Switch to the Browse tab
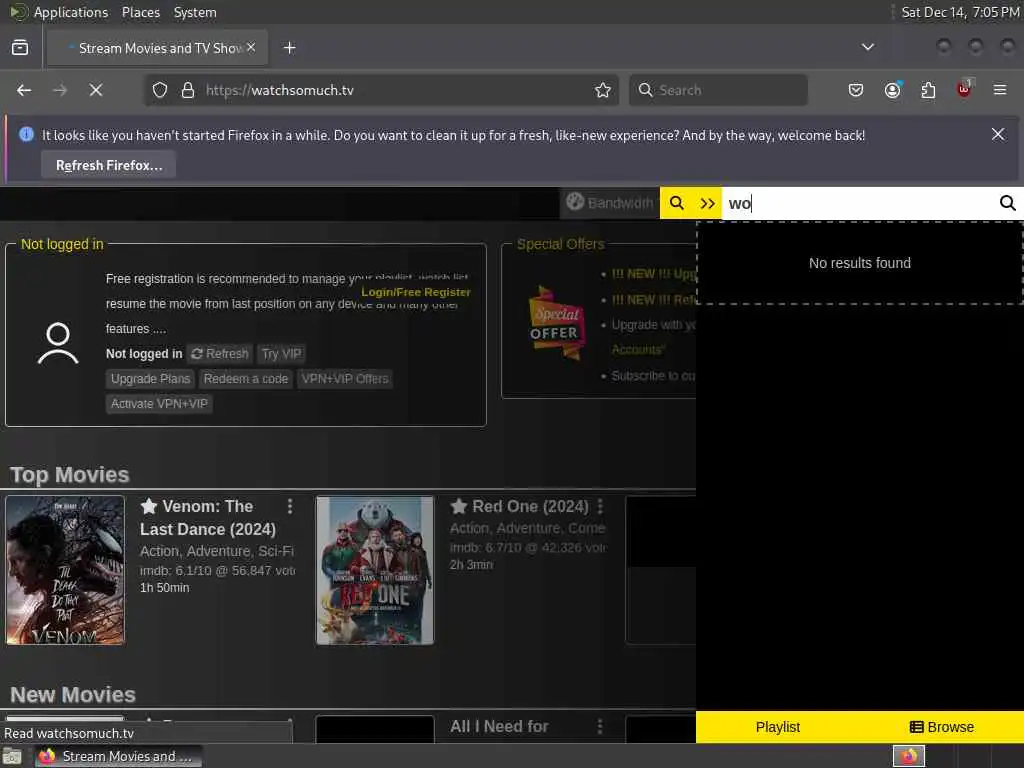The image size is (1024, 768). coord(942,727)
